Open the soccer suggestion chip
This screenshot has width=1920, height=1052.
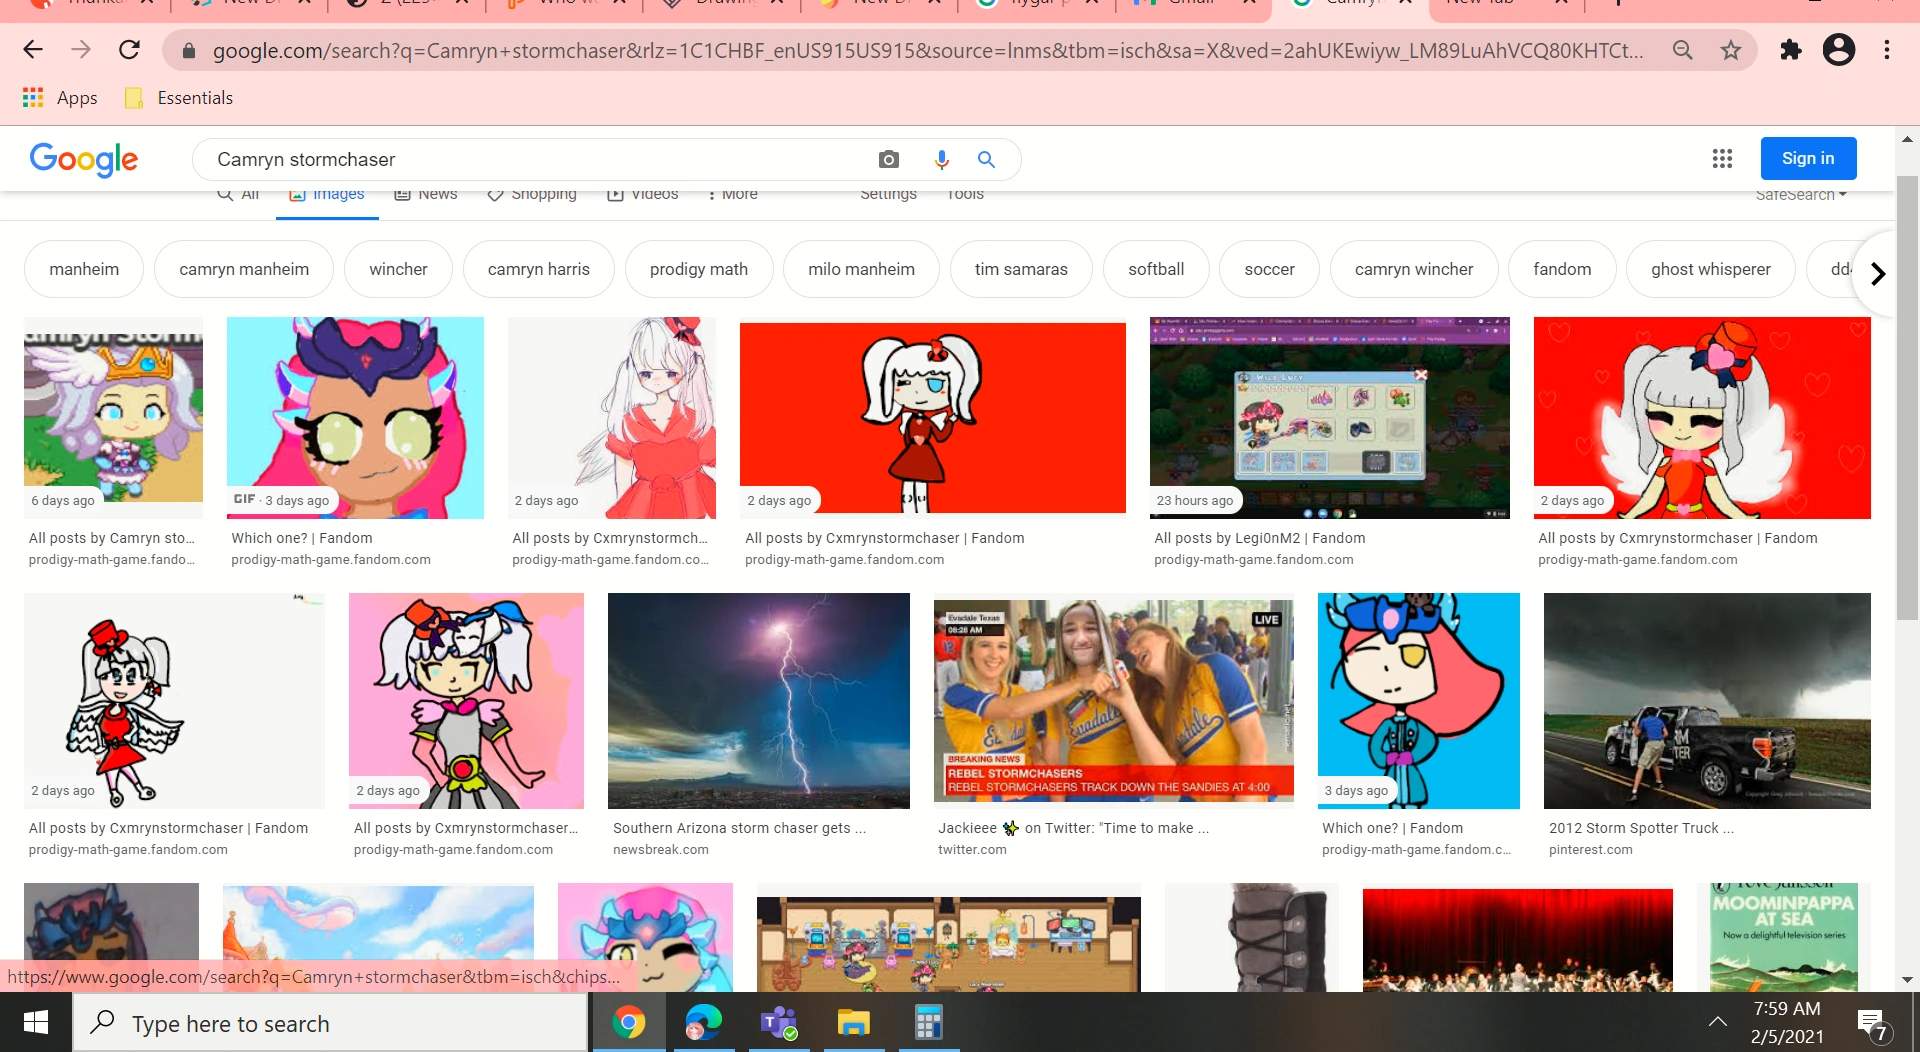pos(1269,269)
